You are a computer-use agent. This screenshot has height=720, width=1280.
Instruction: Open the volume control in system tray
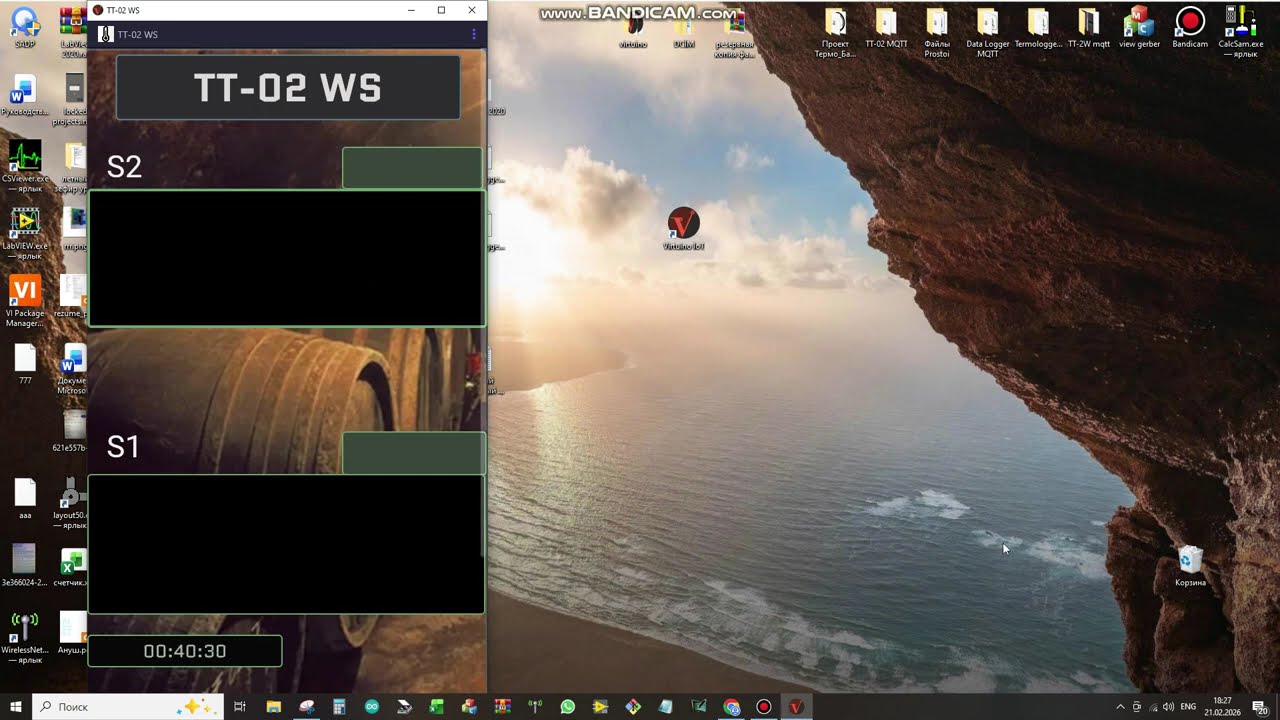pos(1168,707)
